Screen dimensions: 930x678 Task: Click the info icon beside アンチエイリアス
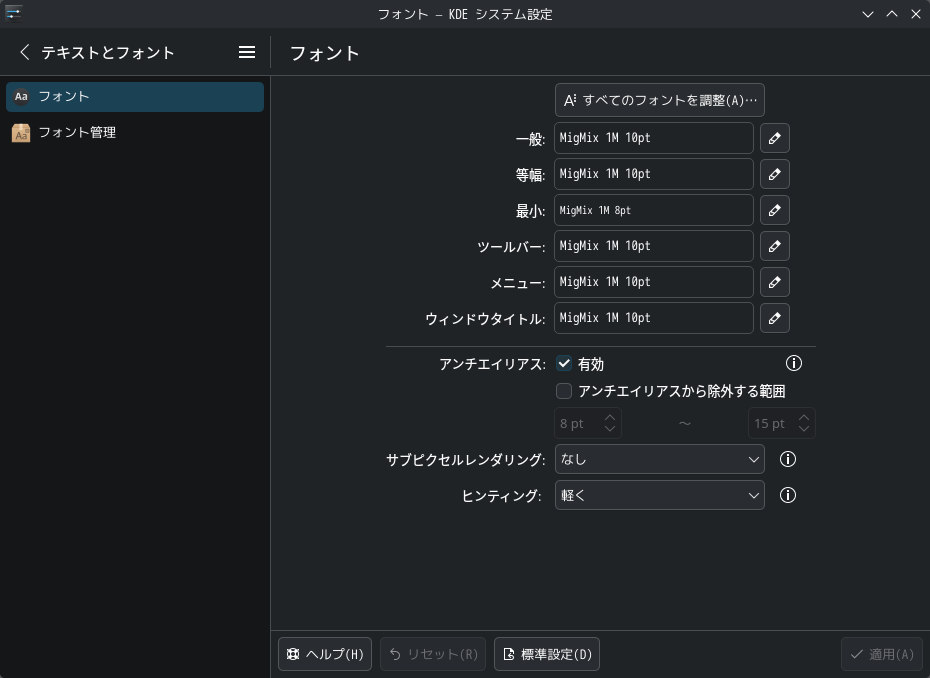(794, 363)
